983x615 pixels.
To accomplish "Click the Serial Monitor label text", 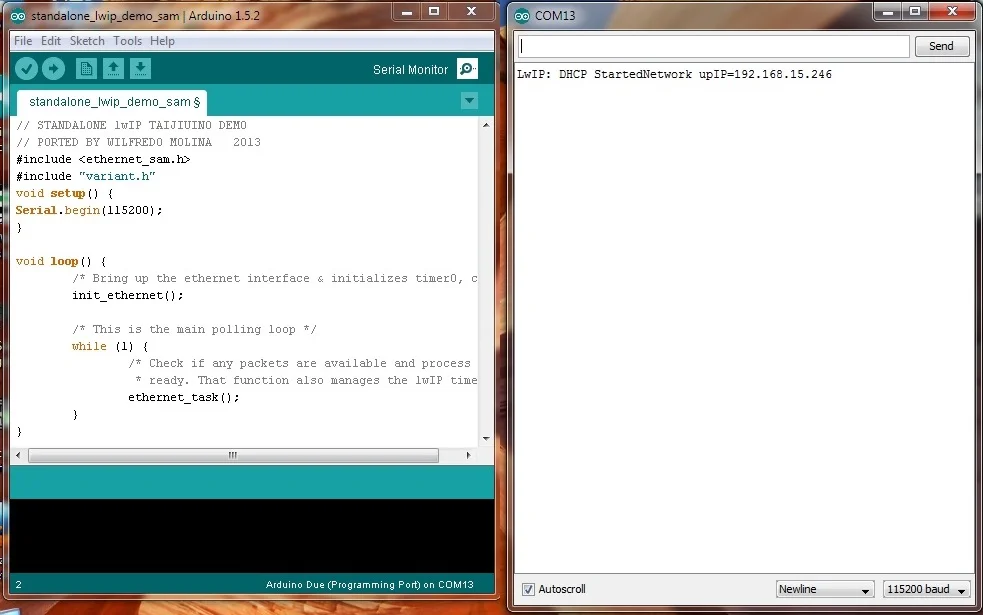I will [411, 70].
